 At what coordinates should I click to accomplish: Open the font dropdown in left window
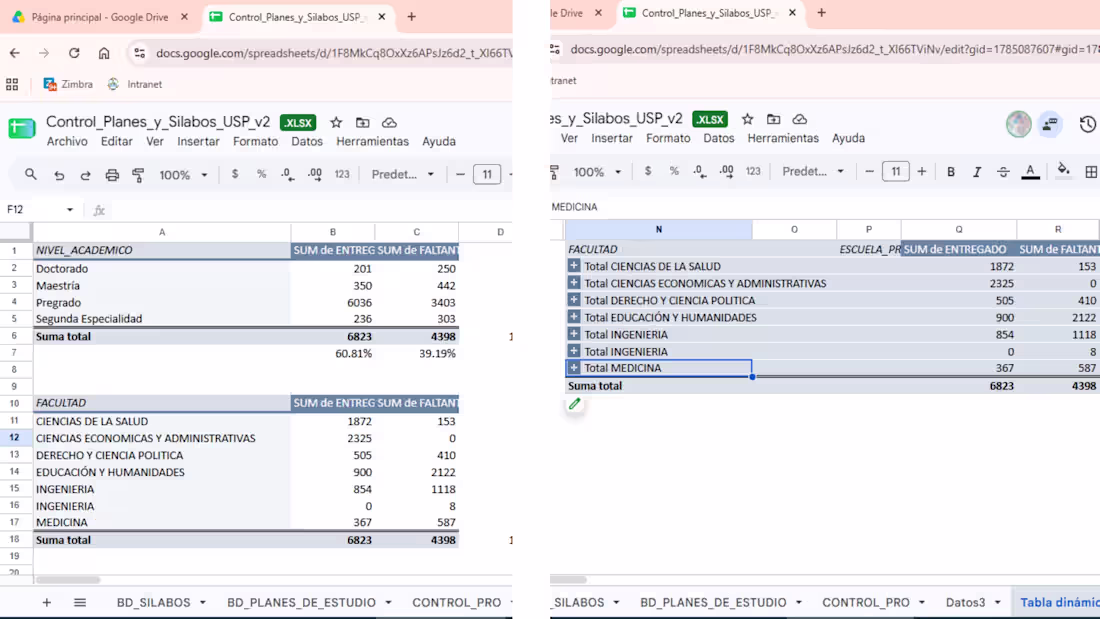pos(403,174)
